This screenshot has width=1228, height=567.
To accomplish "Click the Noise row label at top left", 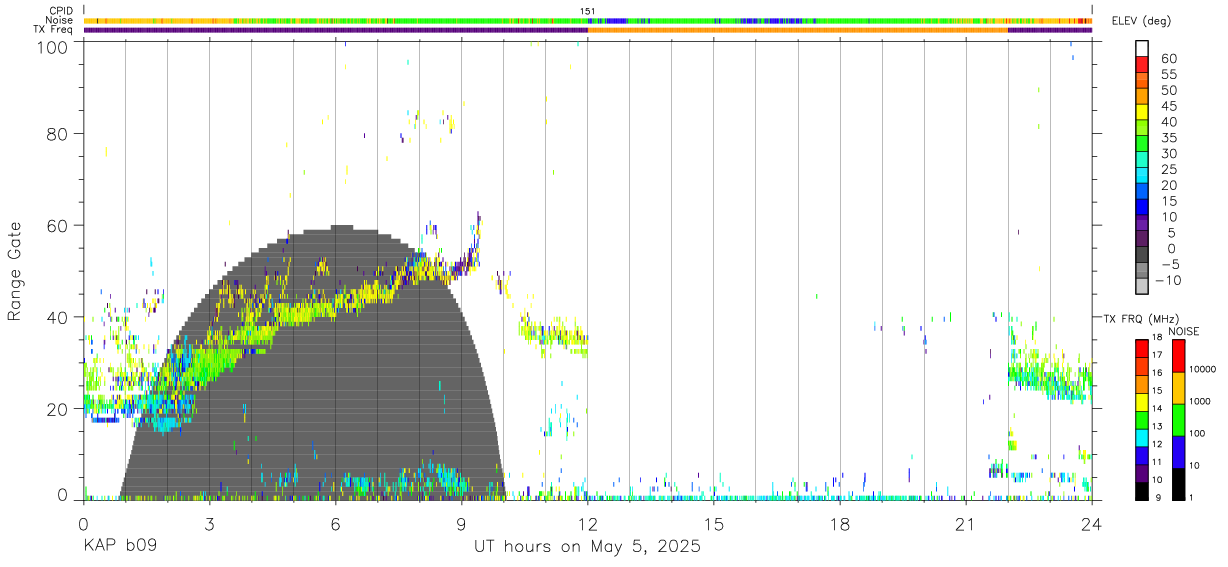I will tap(59, 20).
